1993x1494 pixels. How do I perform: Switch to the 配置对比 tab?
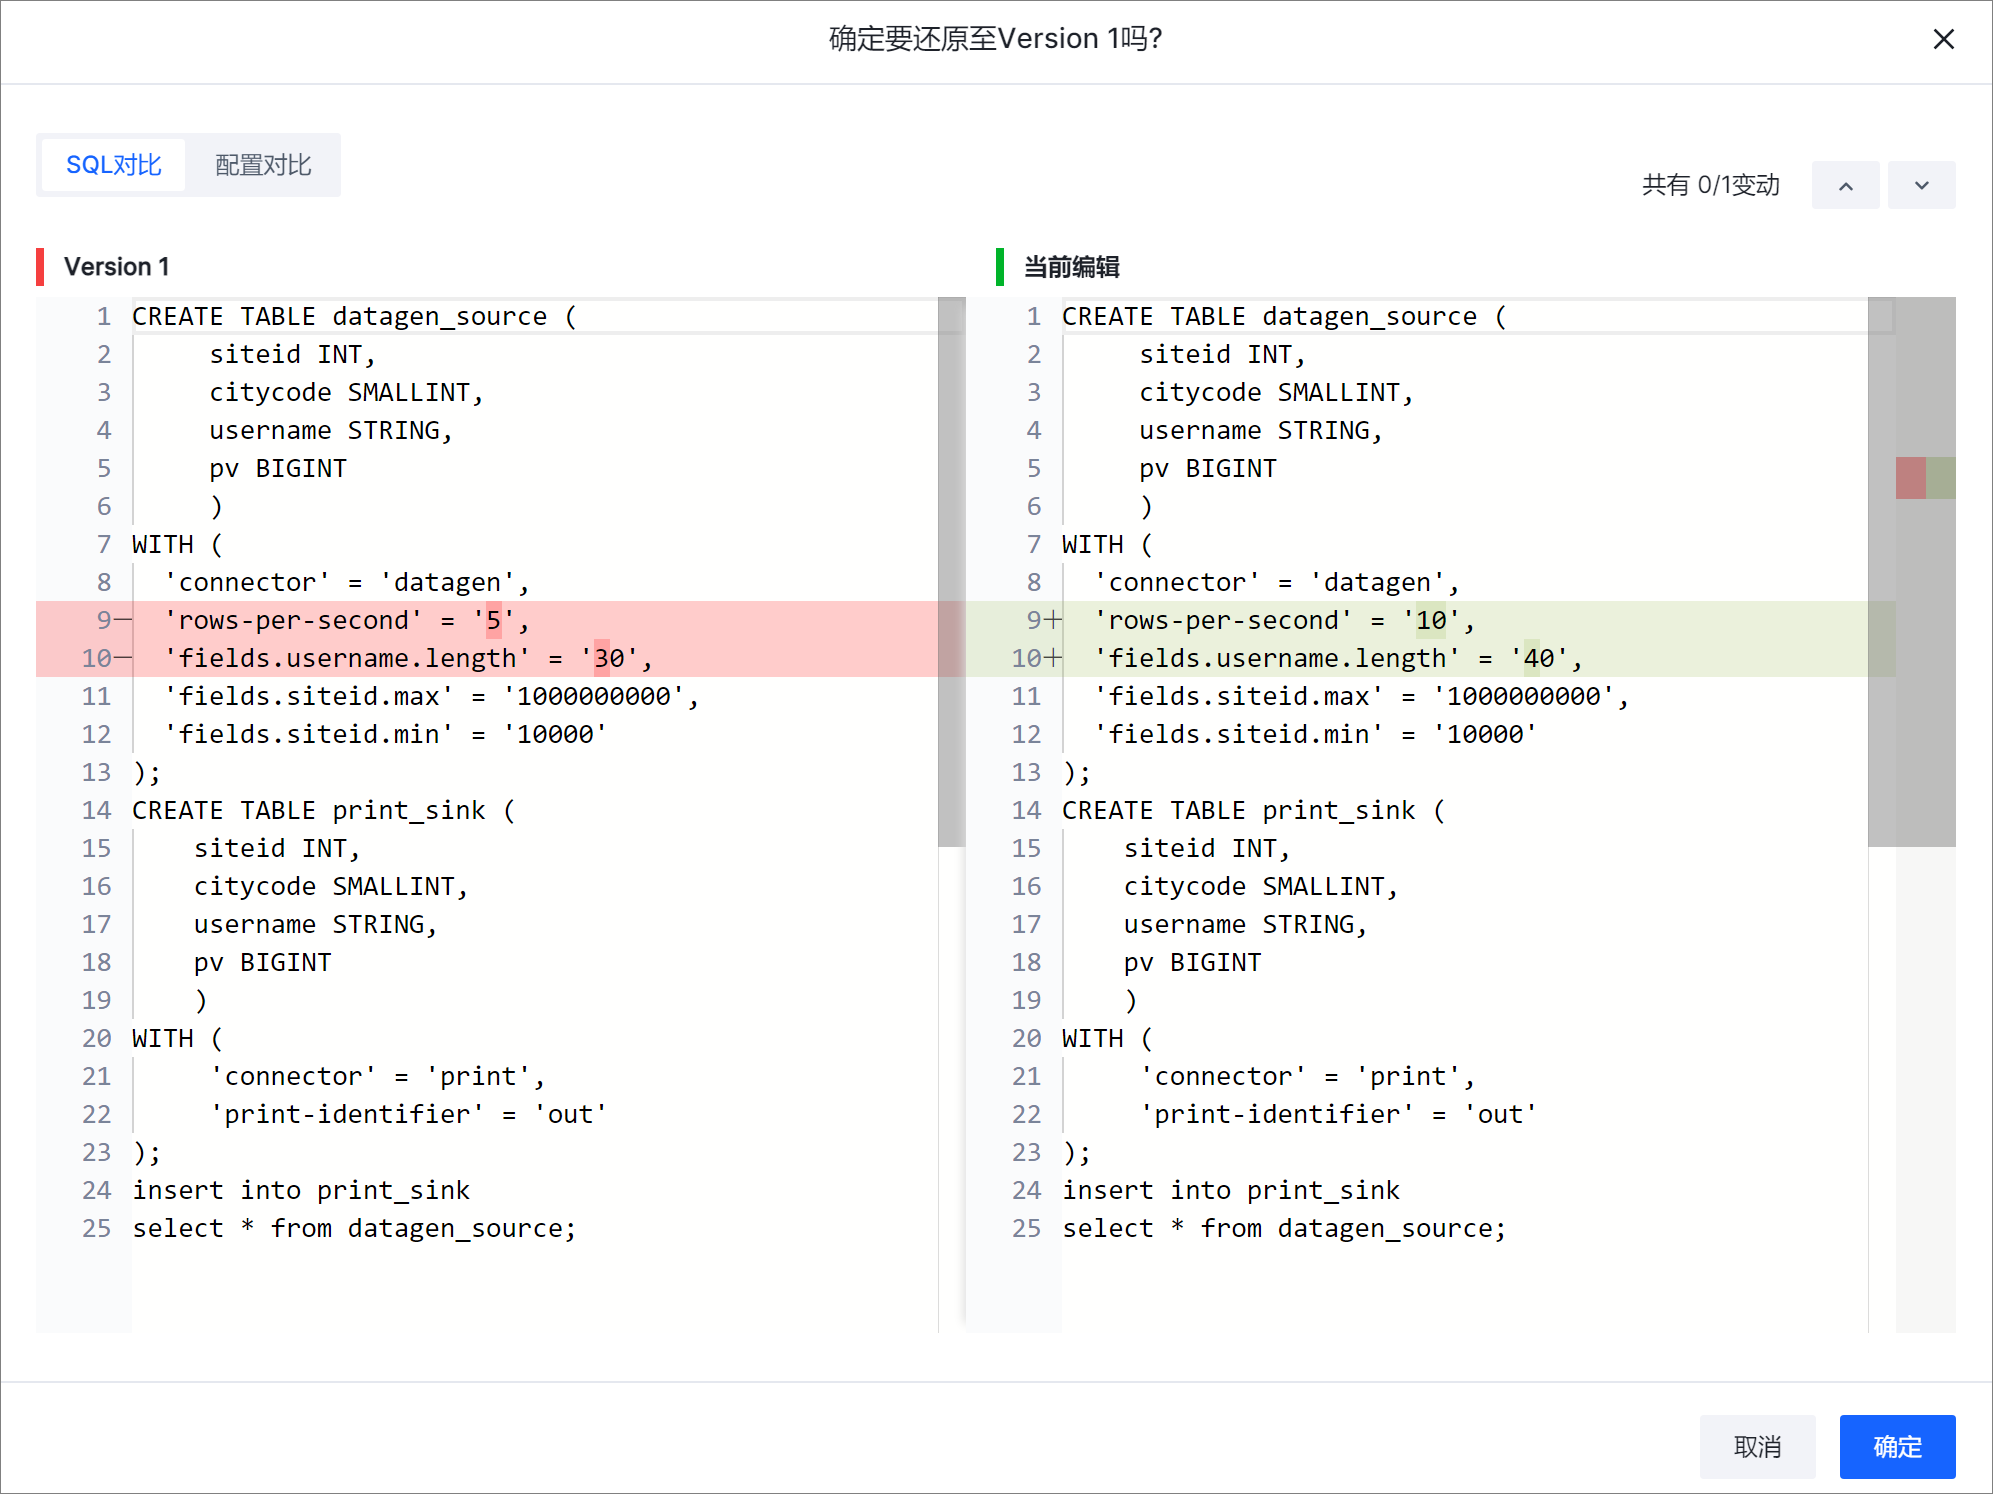click(264, 165)
